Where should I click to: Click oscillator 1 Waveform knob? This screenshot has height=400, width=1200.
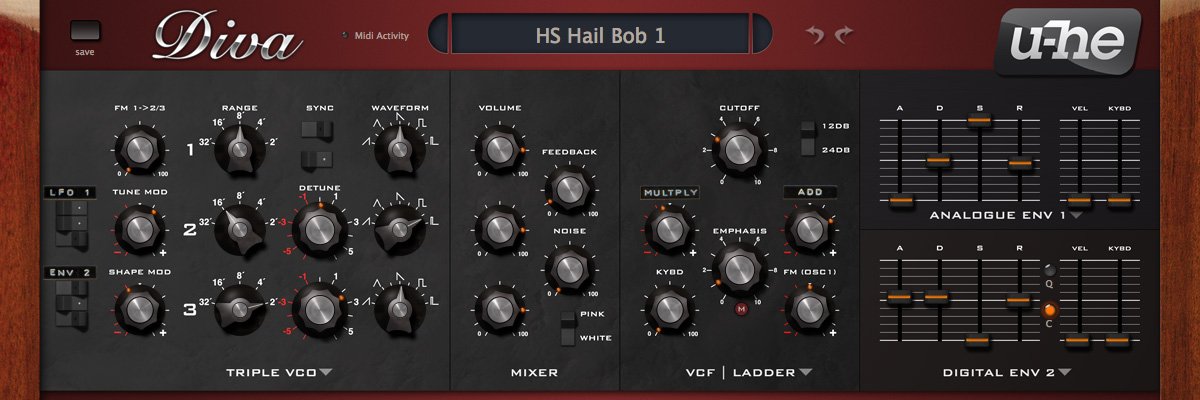399,149
